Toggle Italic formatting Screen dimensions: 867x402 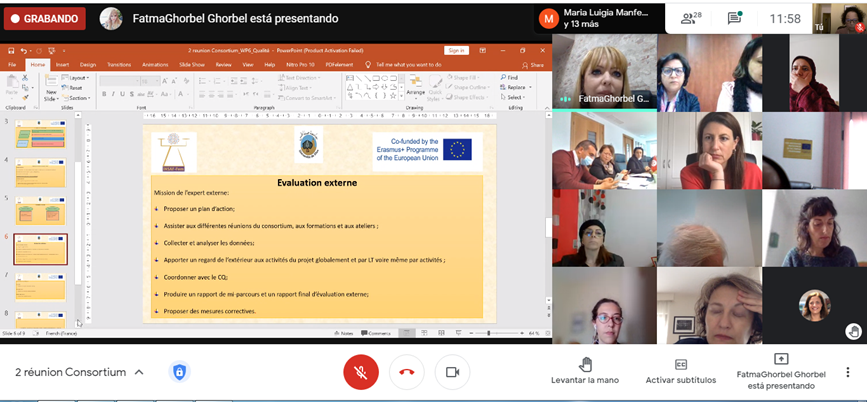click(113, 95)
